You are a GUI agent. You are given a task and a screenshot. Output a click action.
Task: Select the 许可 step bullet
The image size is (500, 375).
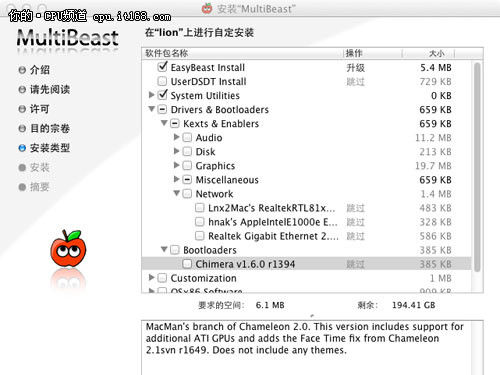point(22,109)
